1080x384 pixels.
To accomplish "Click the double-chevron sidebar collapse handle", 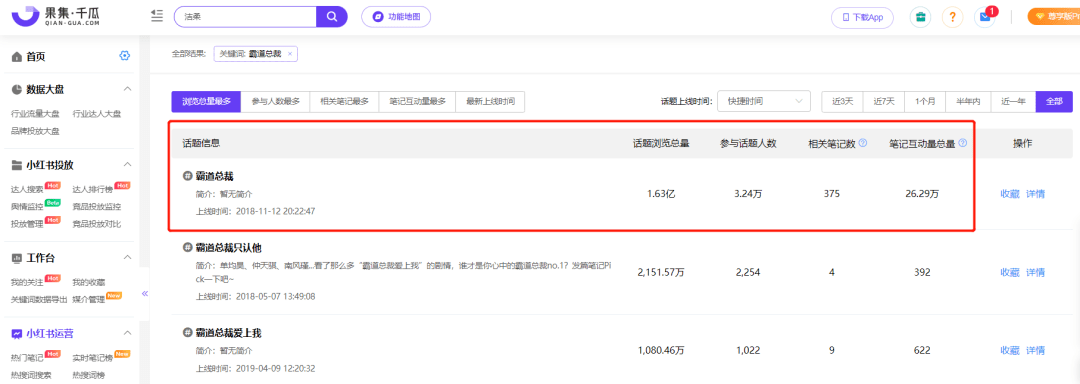I will pyautogui.click(x=145, y=294).
